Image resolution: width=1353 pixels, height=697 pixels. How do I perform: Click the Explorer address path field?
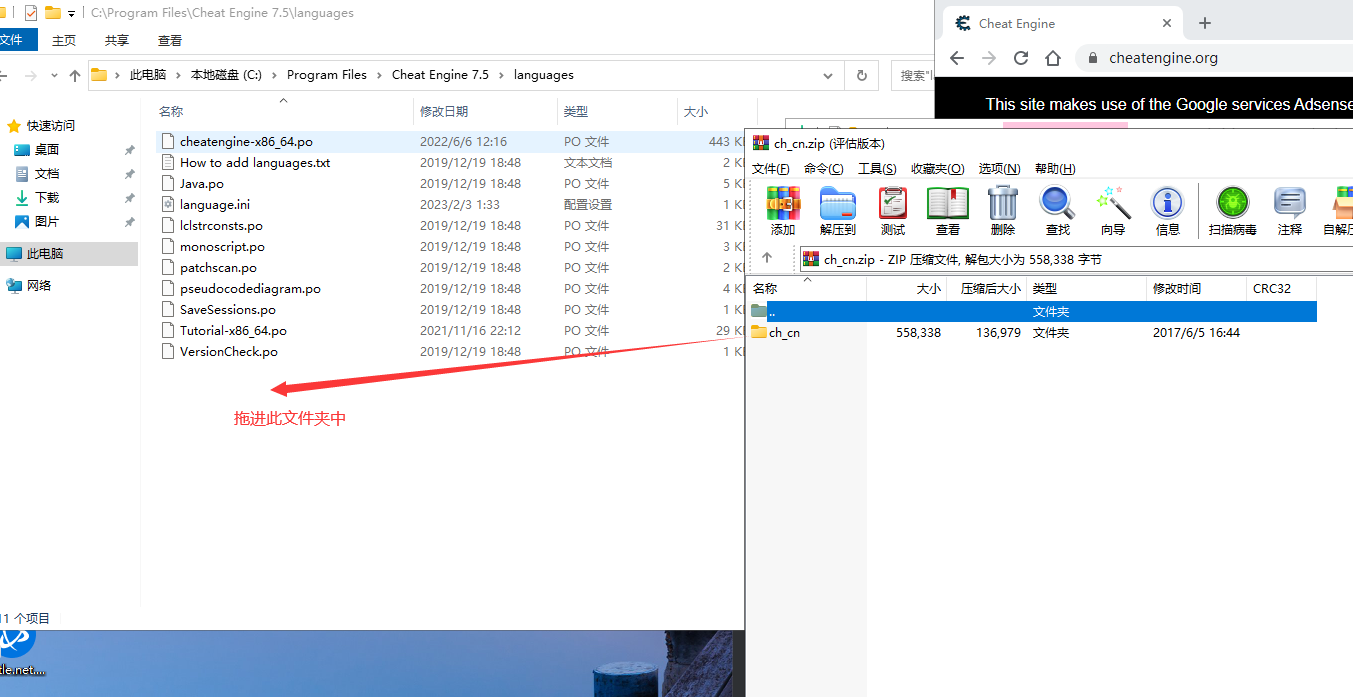pos(465,75)
